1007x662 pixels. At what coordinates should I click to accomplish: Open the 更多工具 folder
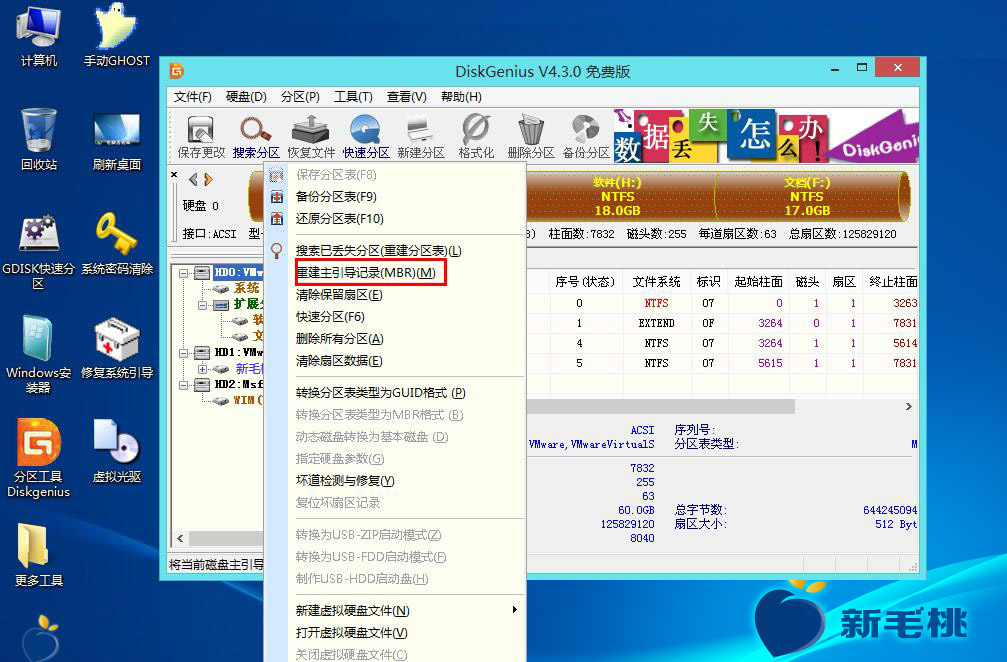(39, 555)
